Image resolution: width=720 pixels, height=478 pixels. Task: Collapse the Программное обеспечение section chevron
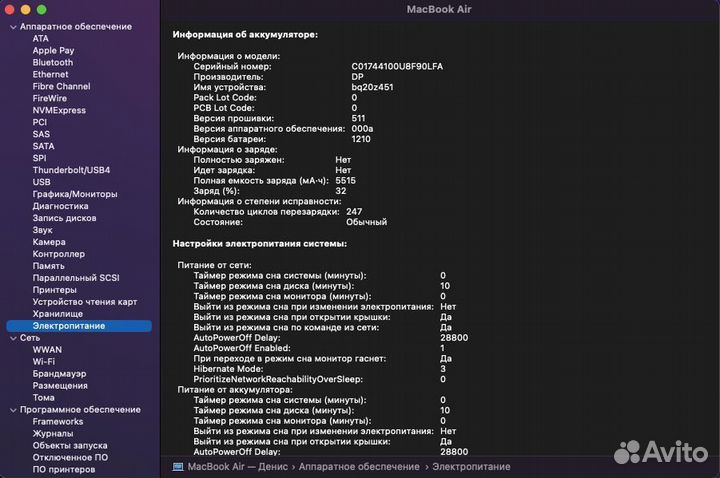[13, 410]
